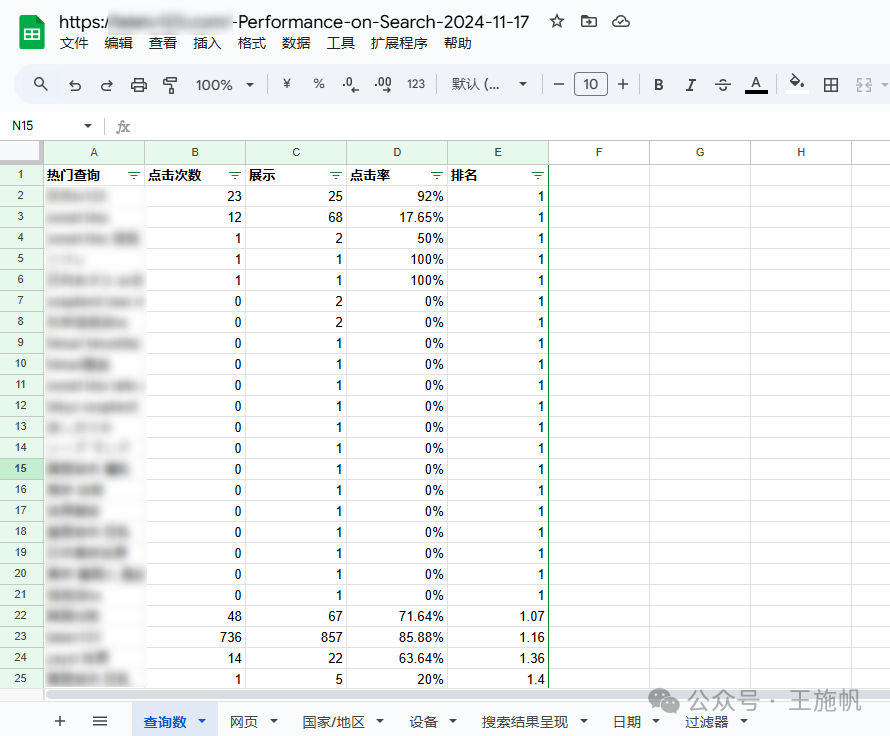Click the select-all corner box
The image size is (890, 736).
[x=21, y=152]
